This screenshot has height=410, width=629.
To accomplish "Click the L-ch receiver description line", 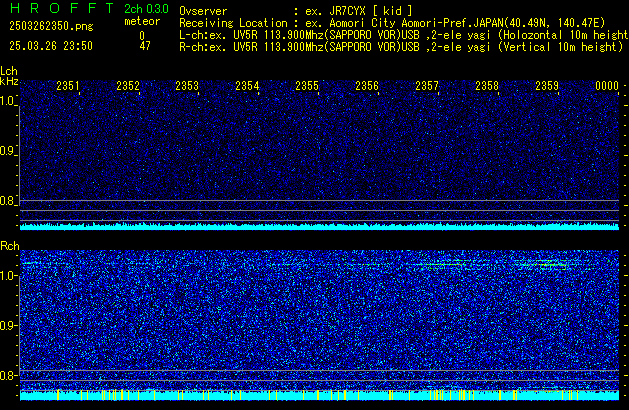I will pyautogui.click(x=404, y=35).
